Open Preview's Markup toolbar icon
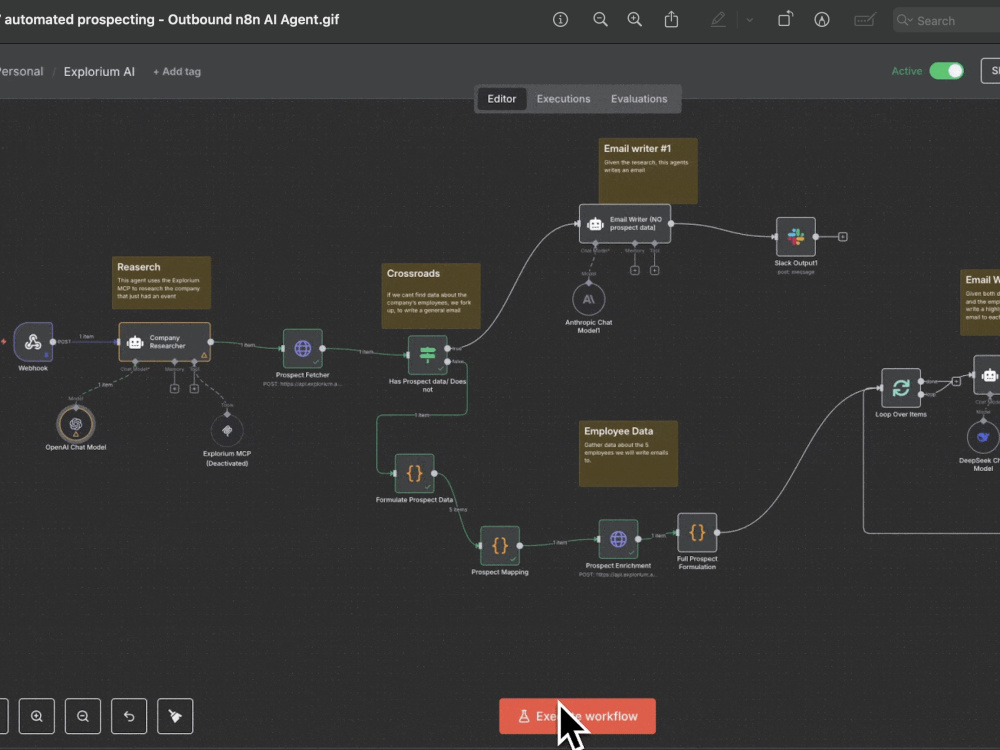Image resolution: width=1000 pixels, height=750 pixels. [822, 20]
